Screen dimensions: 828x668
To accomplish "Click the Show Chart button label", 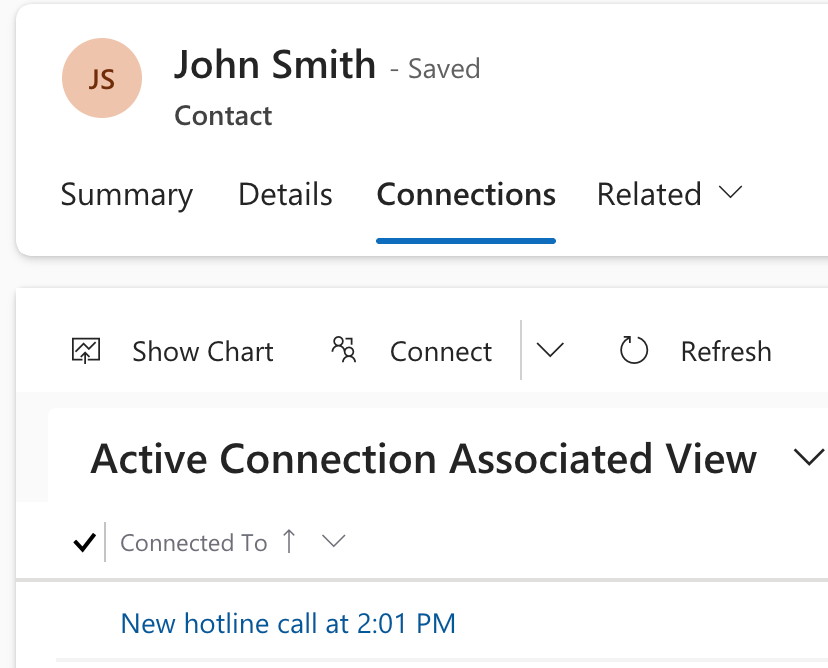I will pyautogui.click(x=202, y=351).
